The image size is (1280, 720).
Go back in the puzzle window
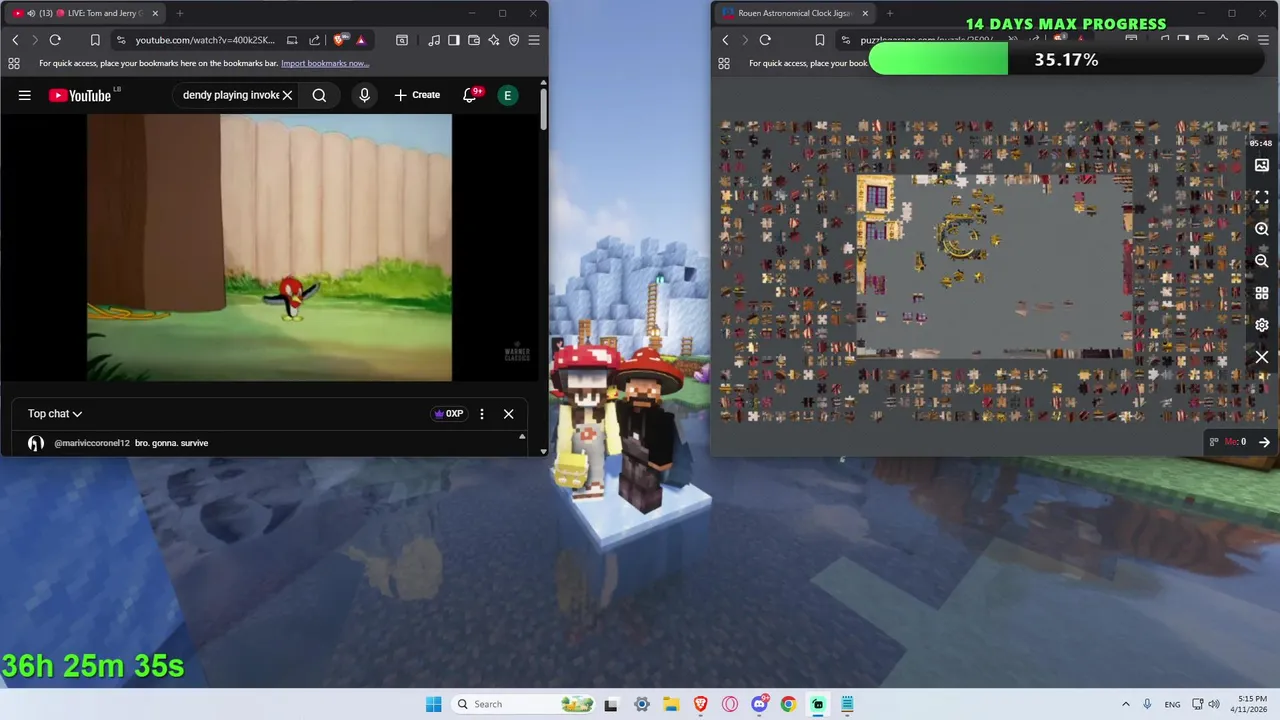click(725, 40)
